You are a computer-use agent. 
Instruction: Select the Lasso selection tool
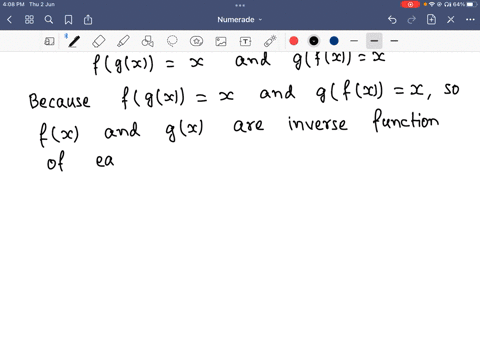pyautogui.click(x=172, y=41)
